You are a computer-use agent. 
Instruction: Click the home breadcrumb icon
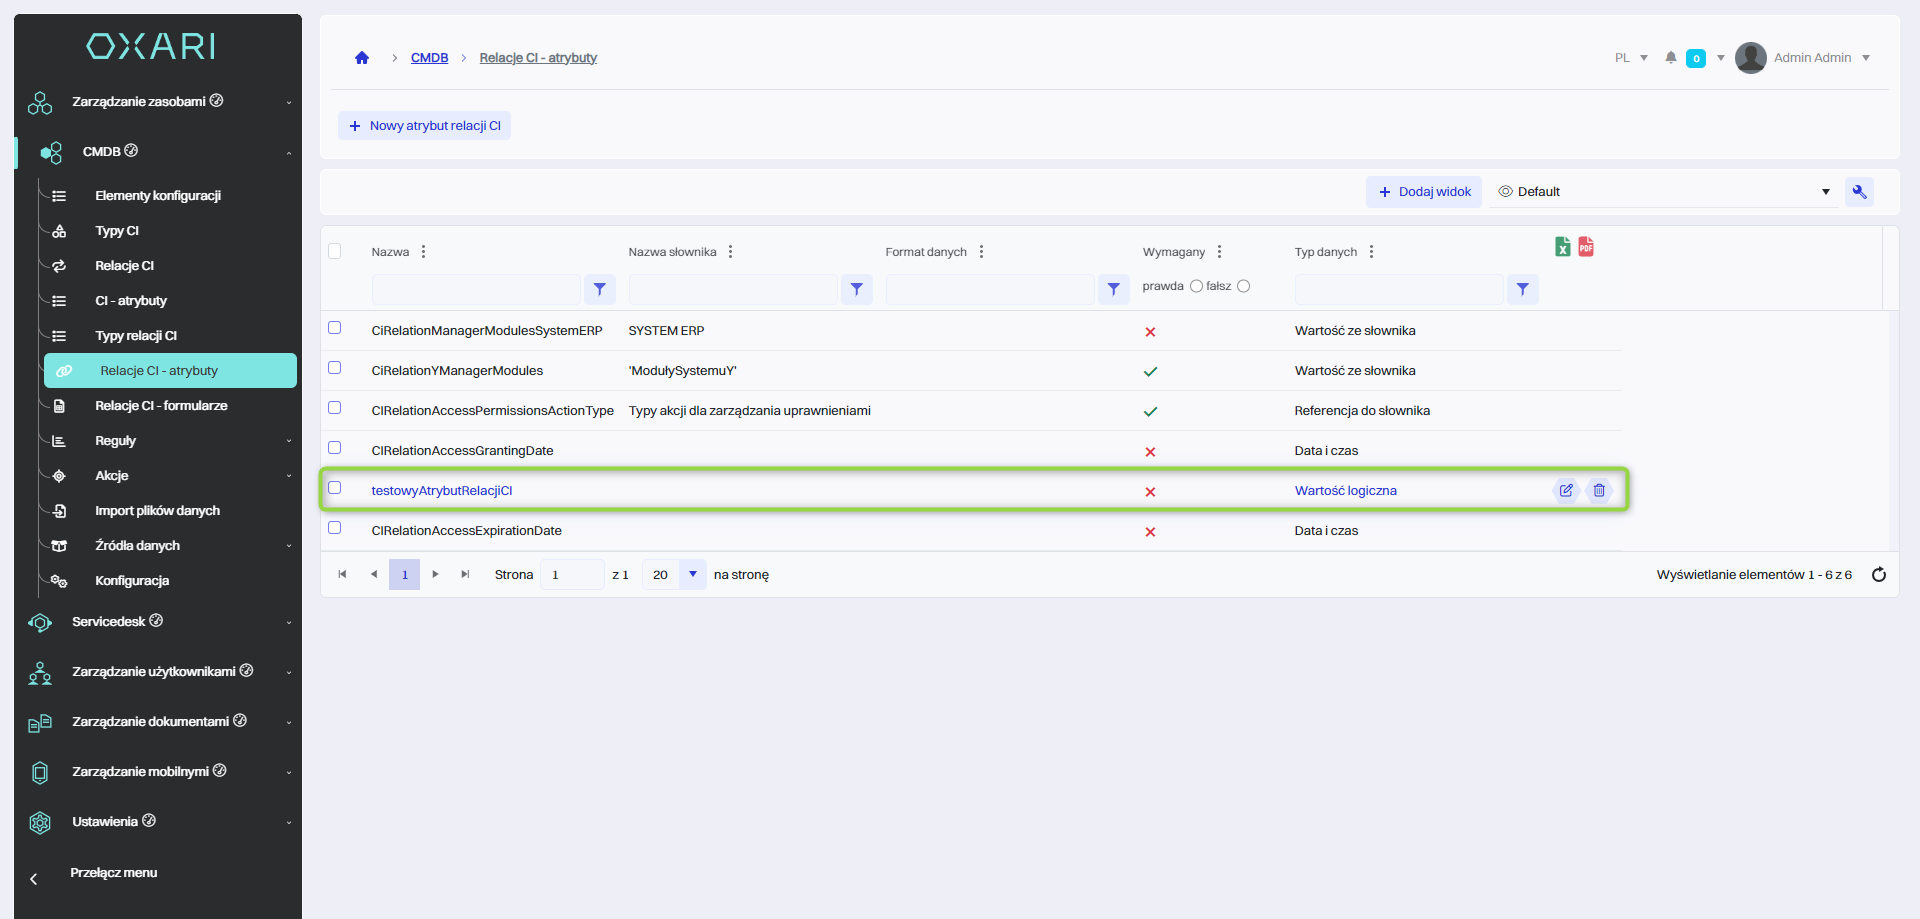[x=362, y=58]
